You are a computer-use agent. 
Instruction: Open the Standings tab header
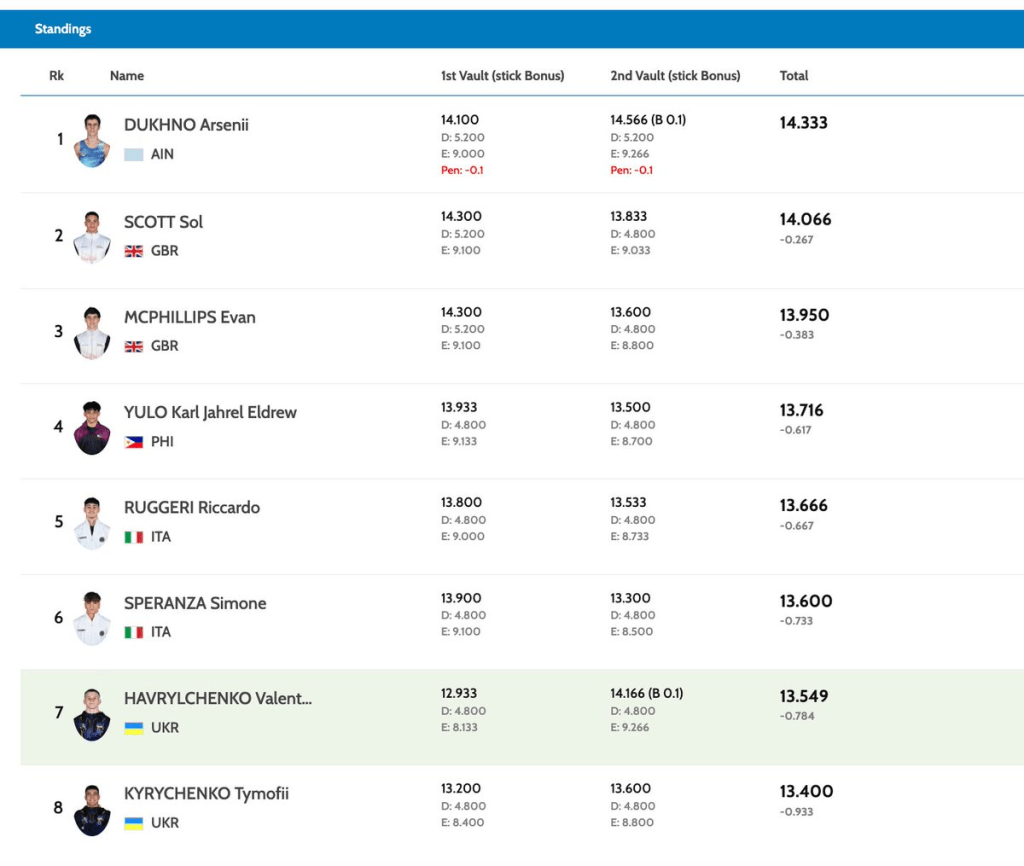(x=63, y=29)
